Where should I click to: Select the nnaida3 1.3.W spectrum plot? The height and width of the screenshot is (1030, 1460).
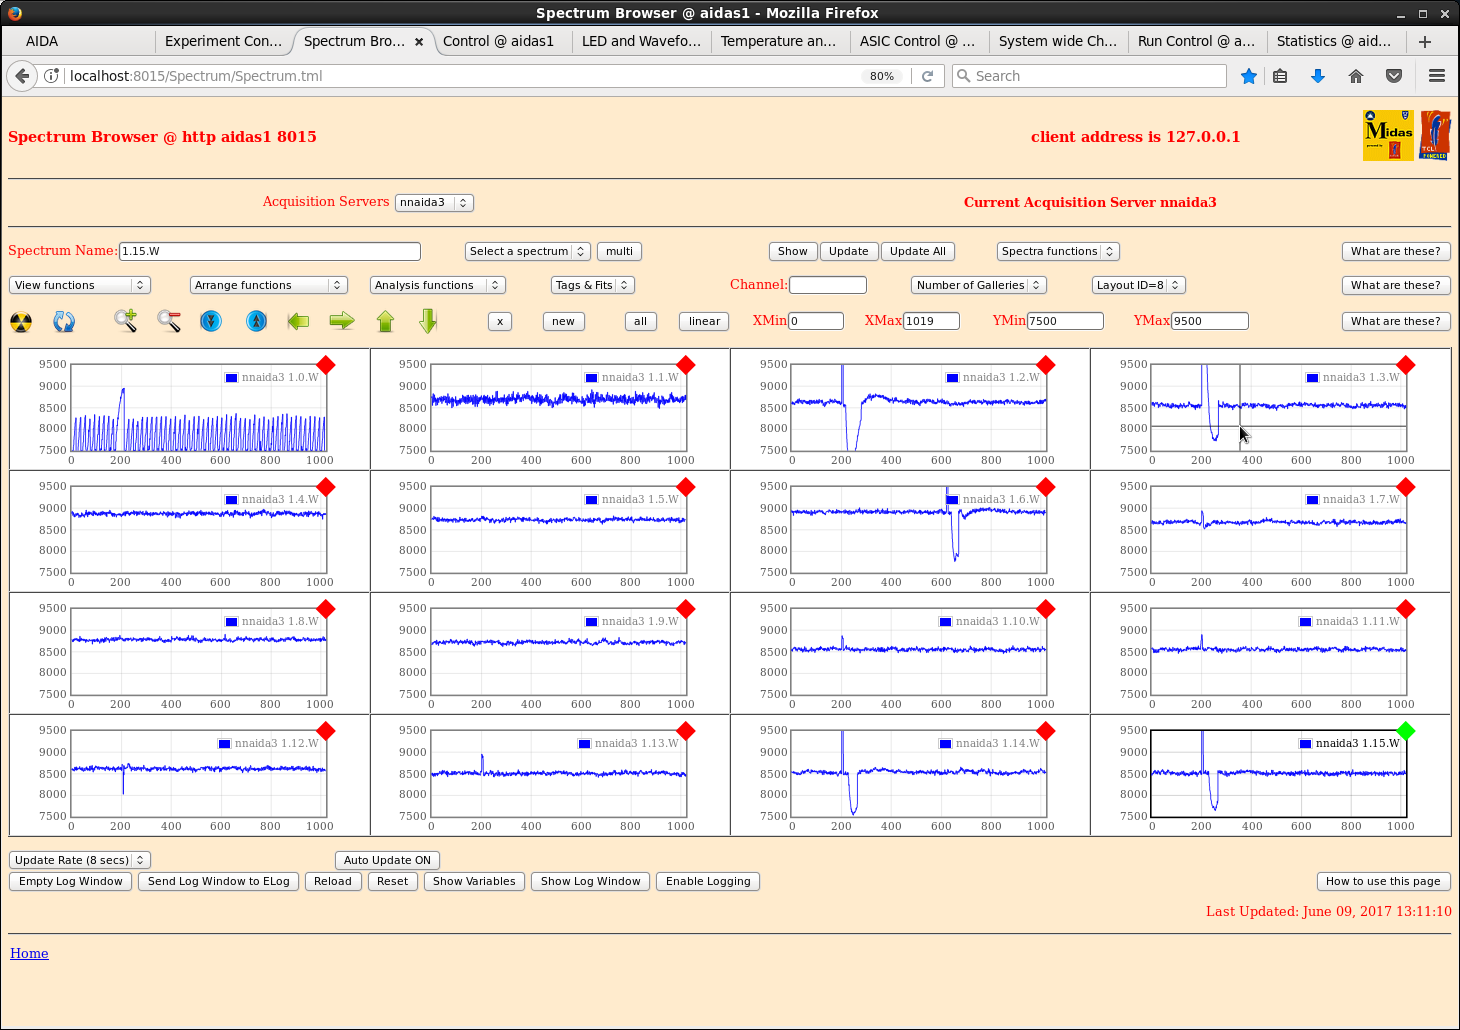click(x=1279, y=408)
